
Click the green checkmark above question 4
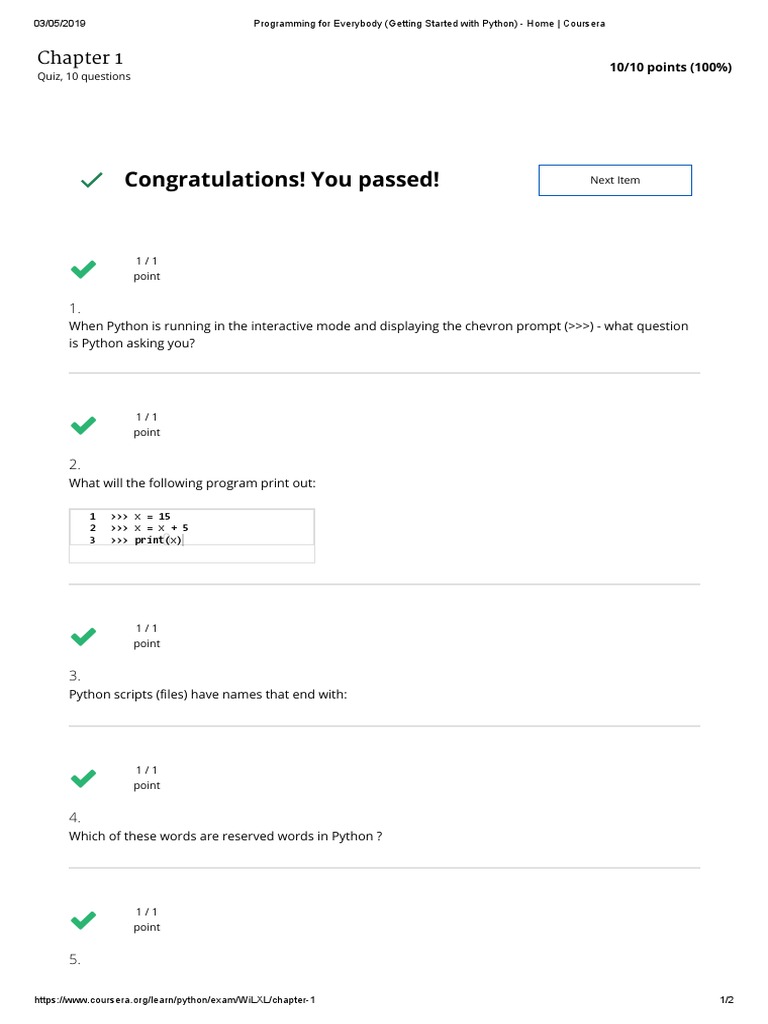coord(83,778)
